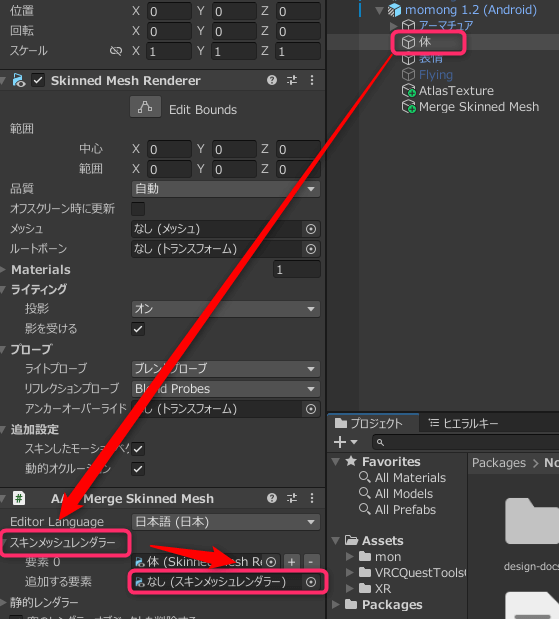This screenshot has width=559, height=619.
Task: Expand the アーマチュア hierarchy node
Action: pos(394,26)
